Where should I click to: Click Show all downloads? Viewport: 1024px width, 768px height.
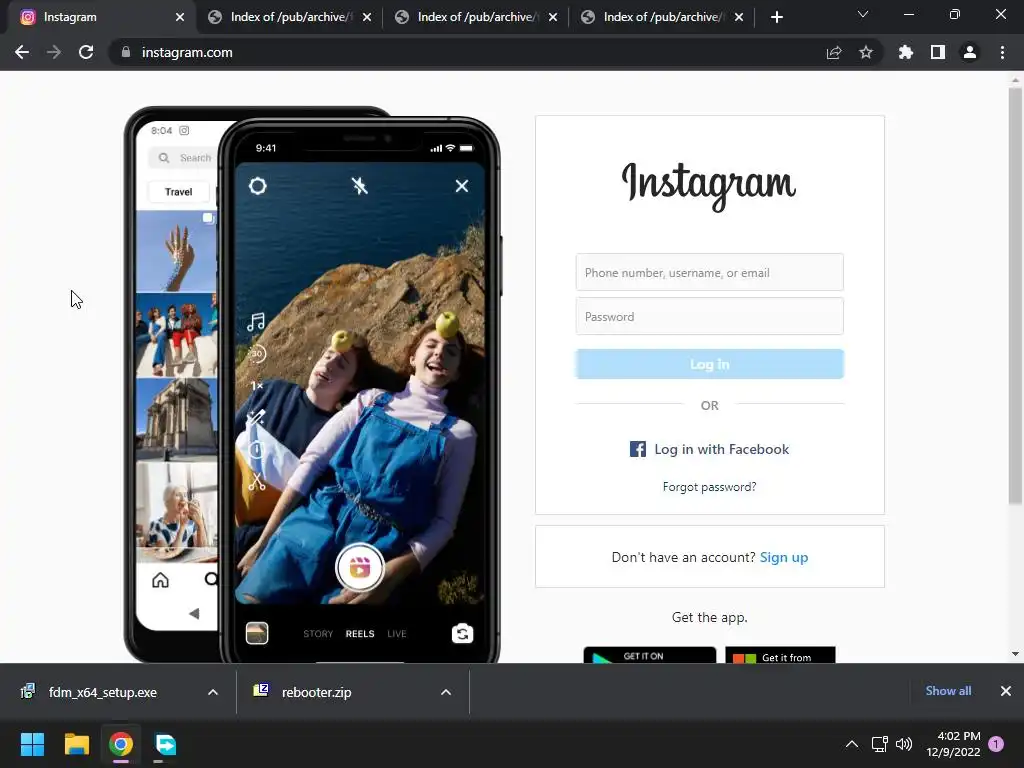(948, 691)
